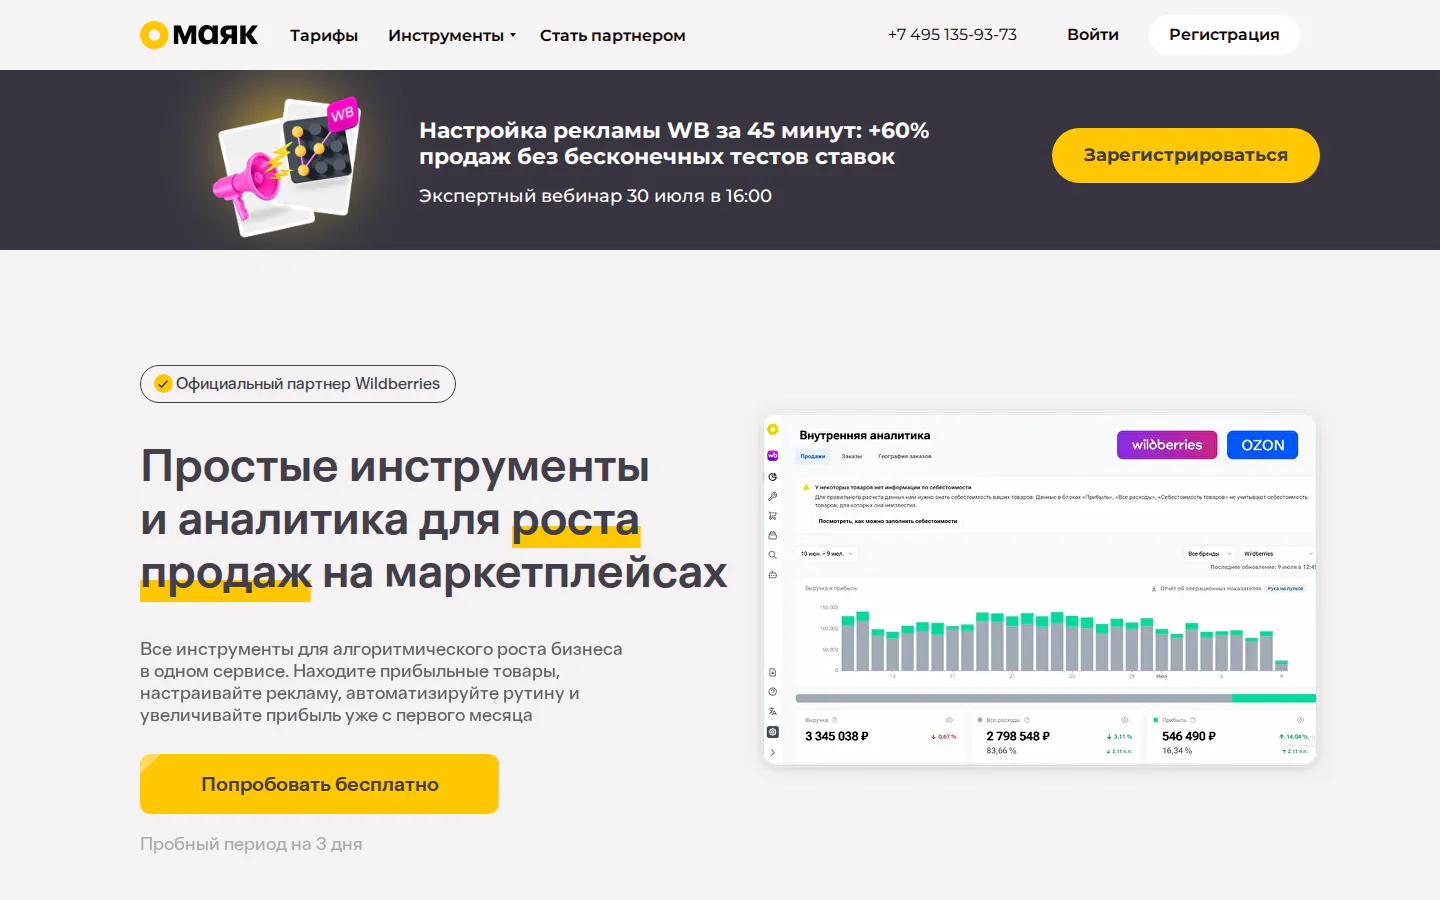Open the Инструменты dropdown menu
1440x900 pixels.
coord(452,35)
